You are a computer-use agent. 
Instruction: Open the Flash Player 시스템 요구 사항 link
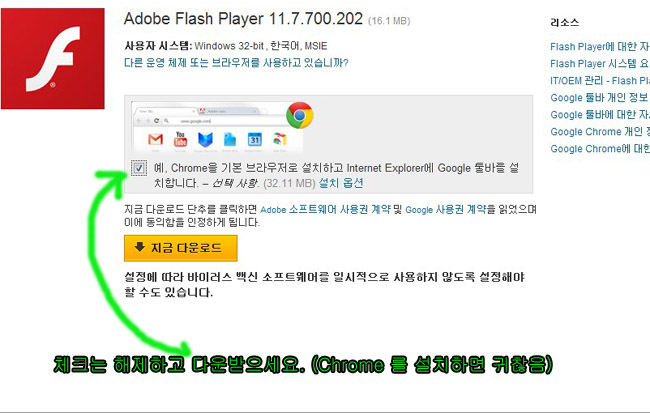600,63
